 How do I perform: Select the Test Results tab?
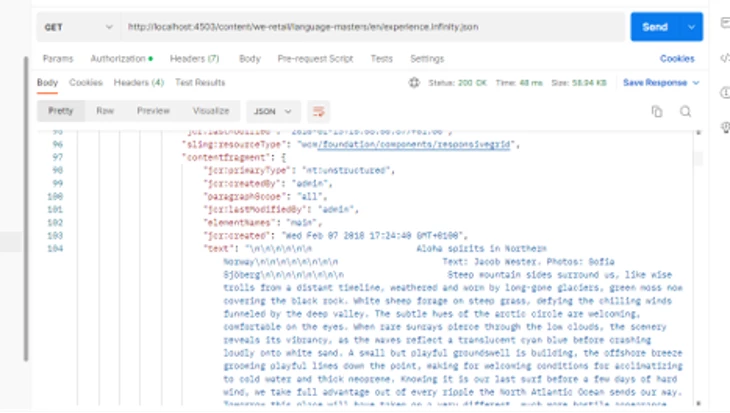pyautogui.click(x=200, y=83)
